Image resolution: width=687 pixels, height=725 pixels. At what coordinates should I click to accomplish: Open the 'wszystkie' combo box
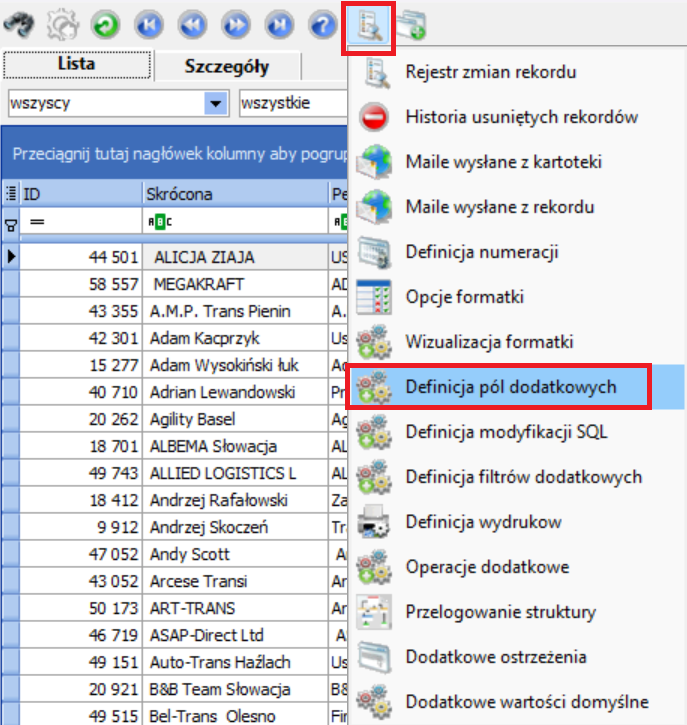coord(293,103)
